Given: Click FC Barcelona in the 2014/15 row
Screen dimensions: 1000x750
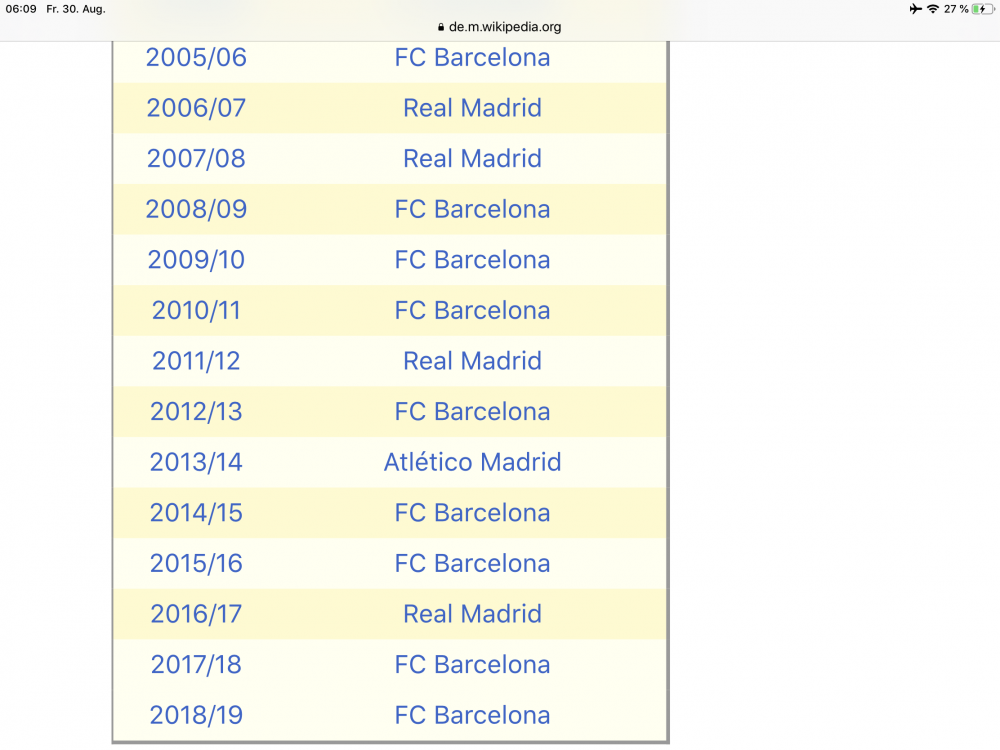Looking at the screenshot, I should [x=473, y=513].
